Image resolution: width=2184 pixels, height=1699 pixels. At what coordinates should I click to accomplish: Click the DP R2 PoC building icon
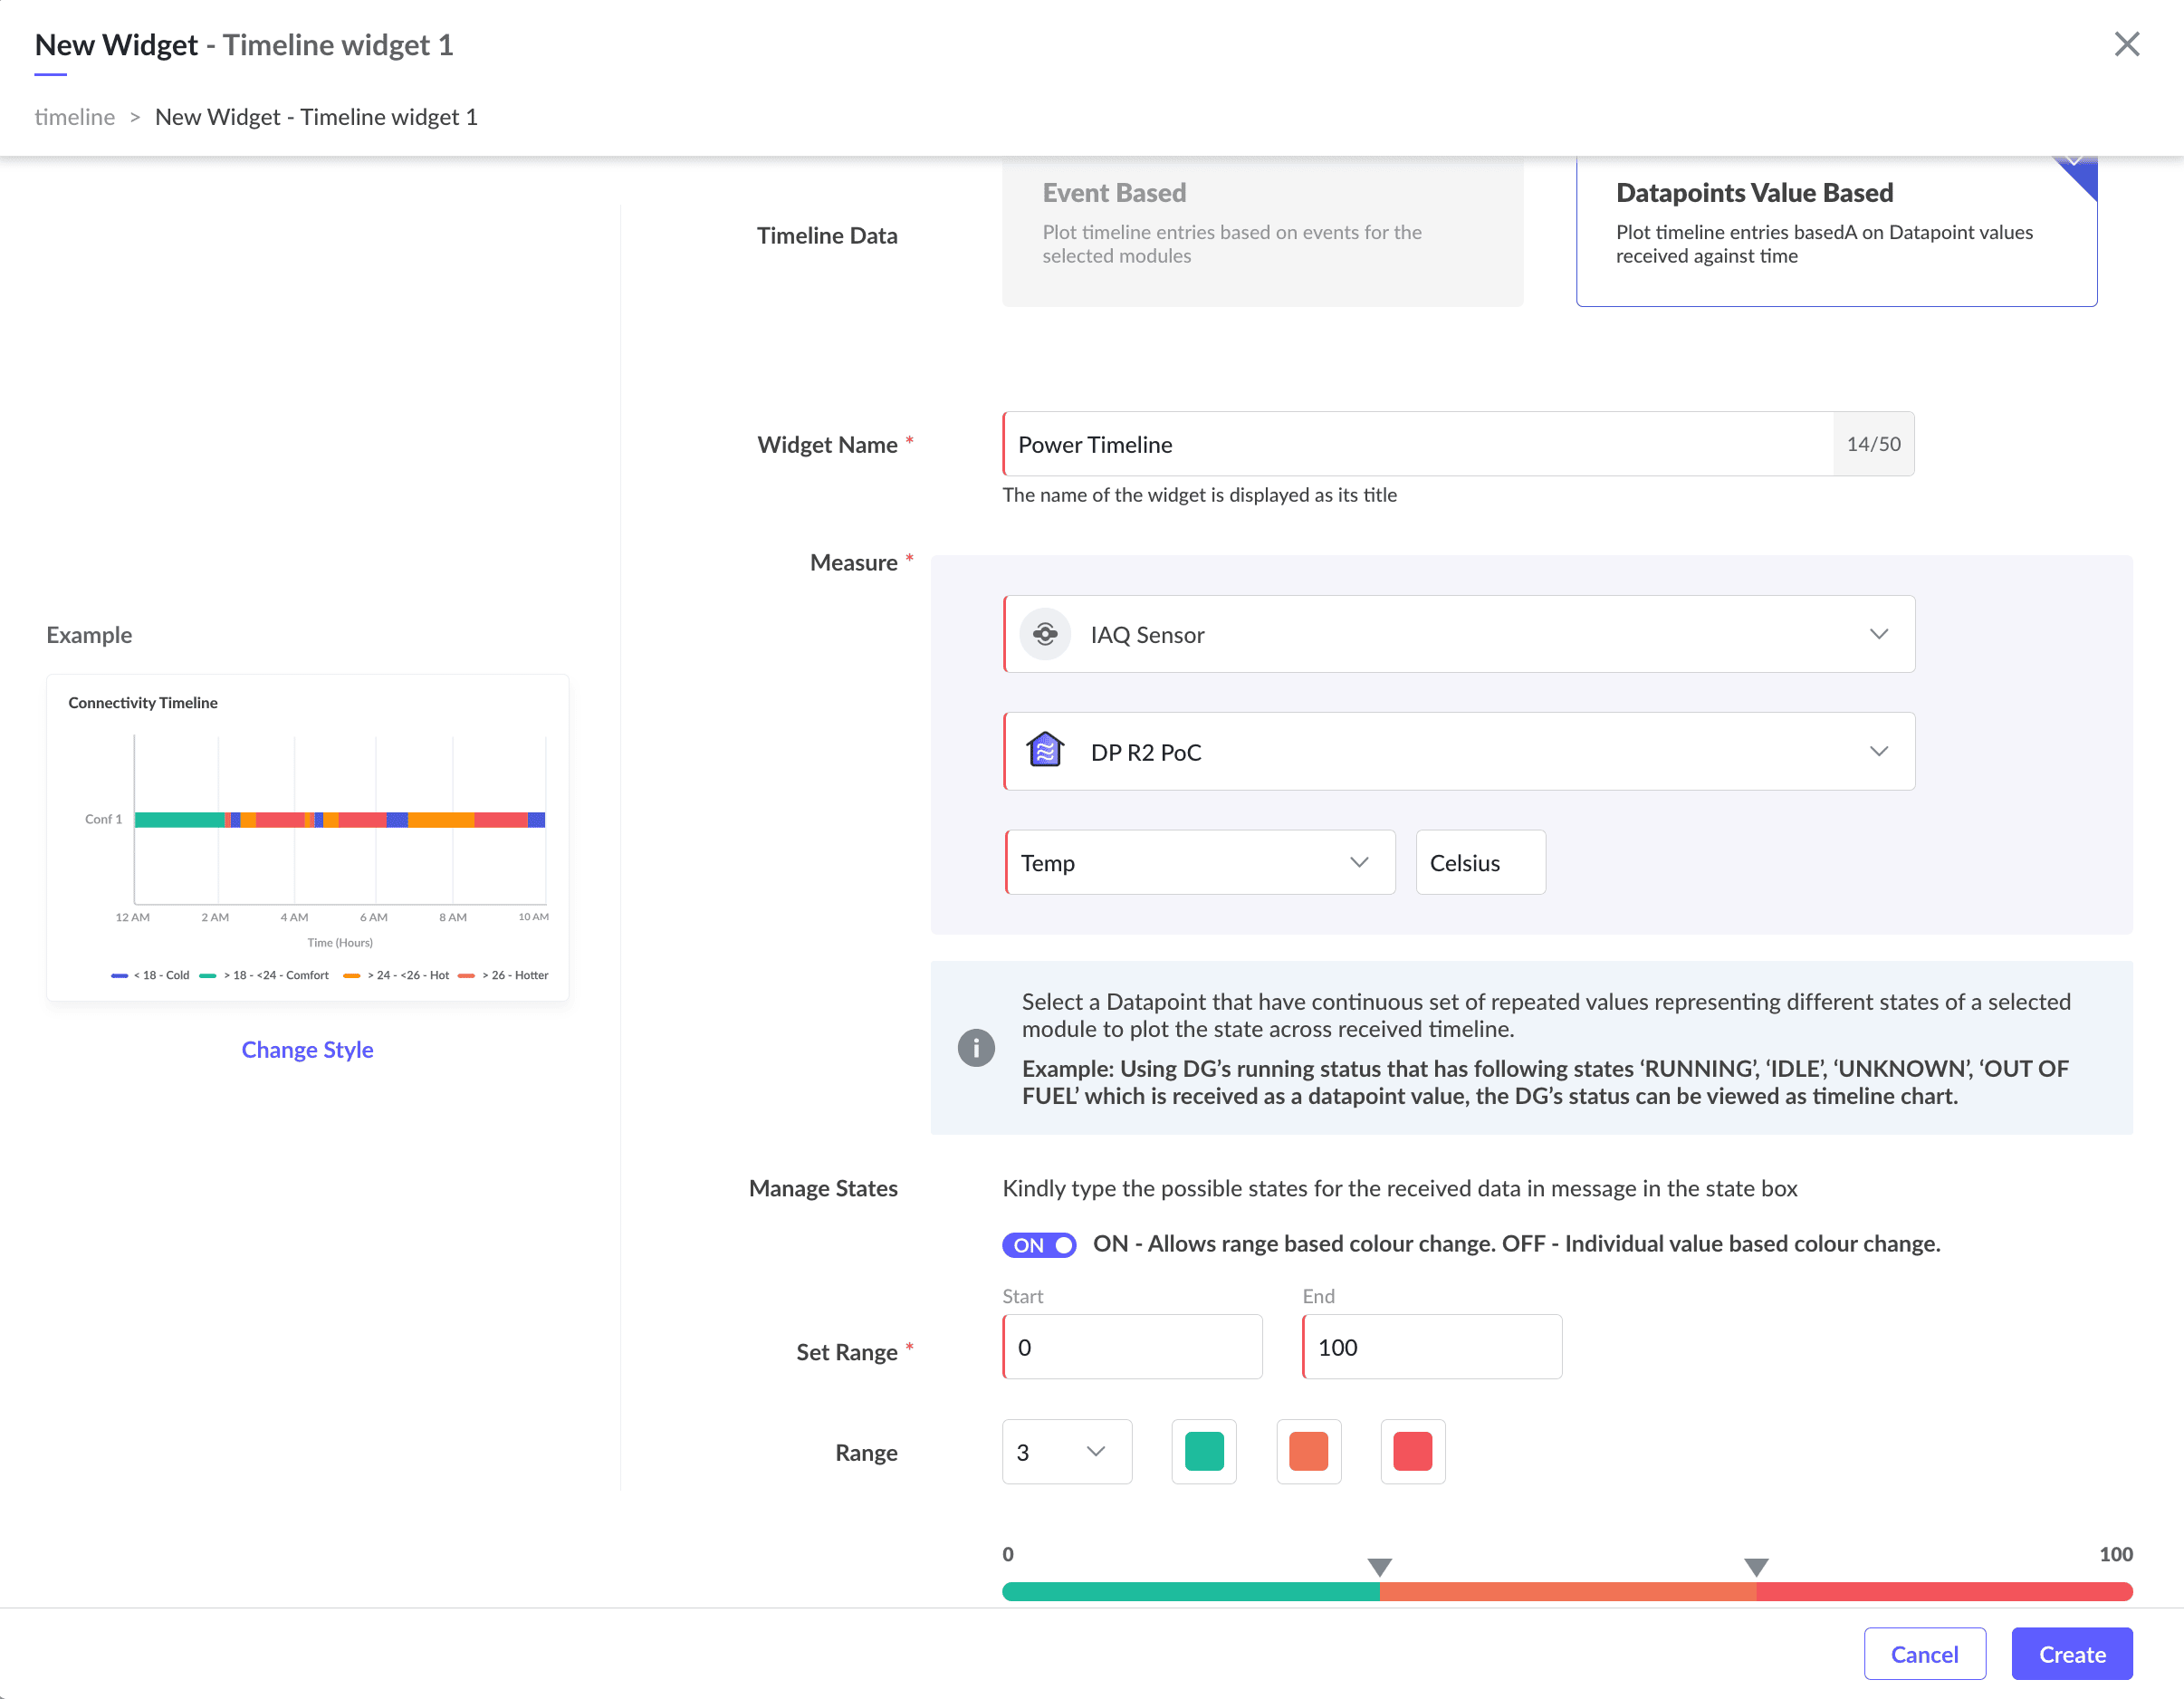pyautogui.click(x=1045, y=751)
